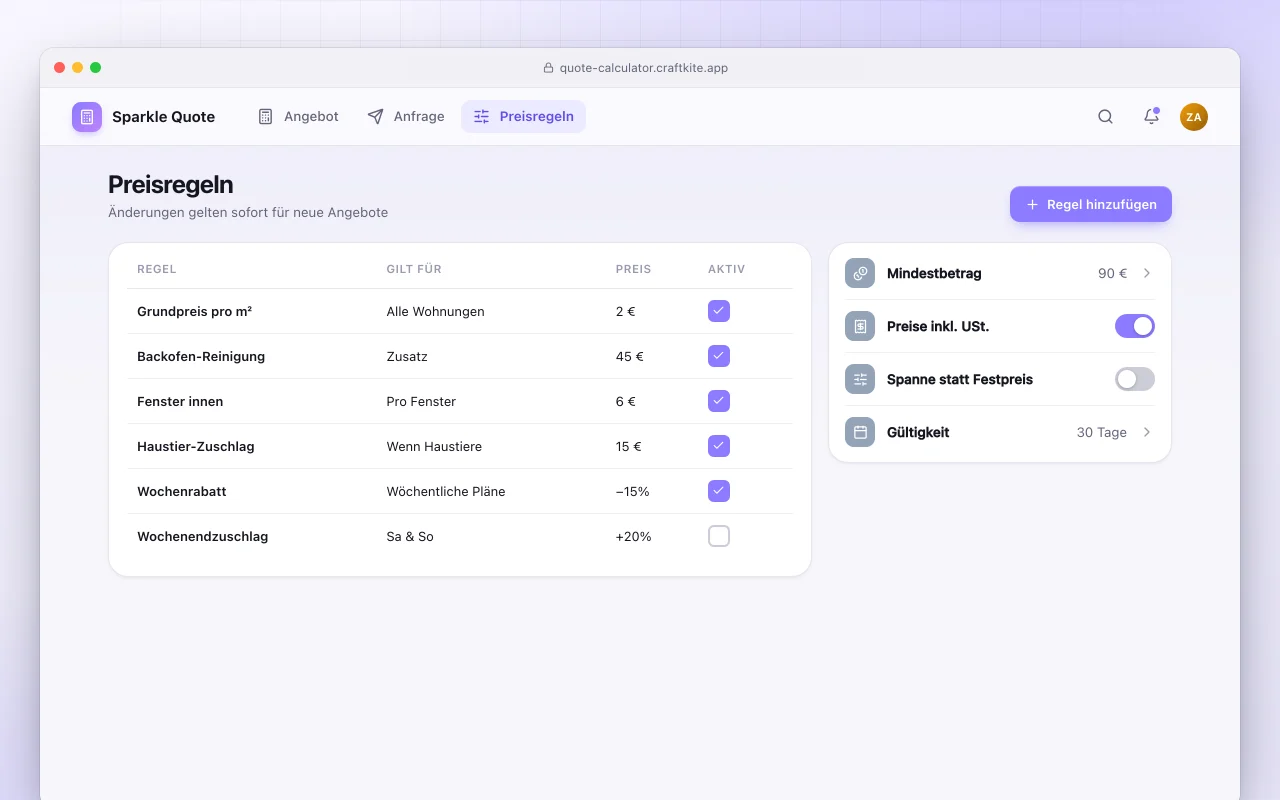Uncheck the Fenster innen active checkbox
Viewport: 1280px width, 800px height.
(719, 401)
